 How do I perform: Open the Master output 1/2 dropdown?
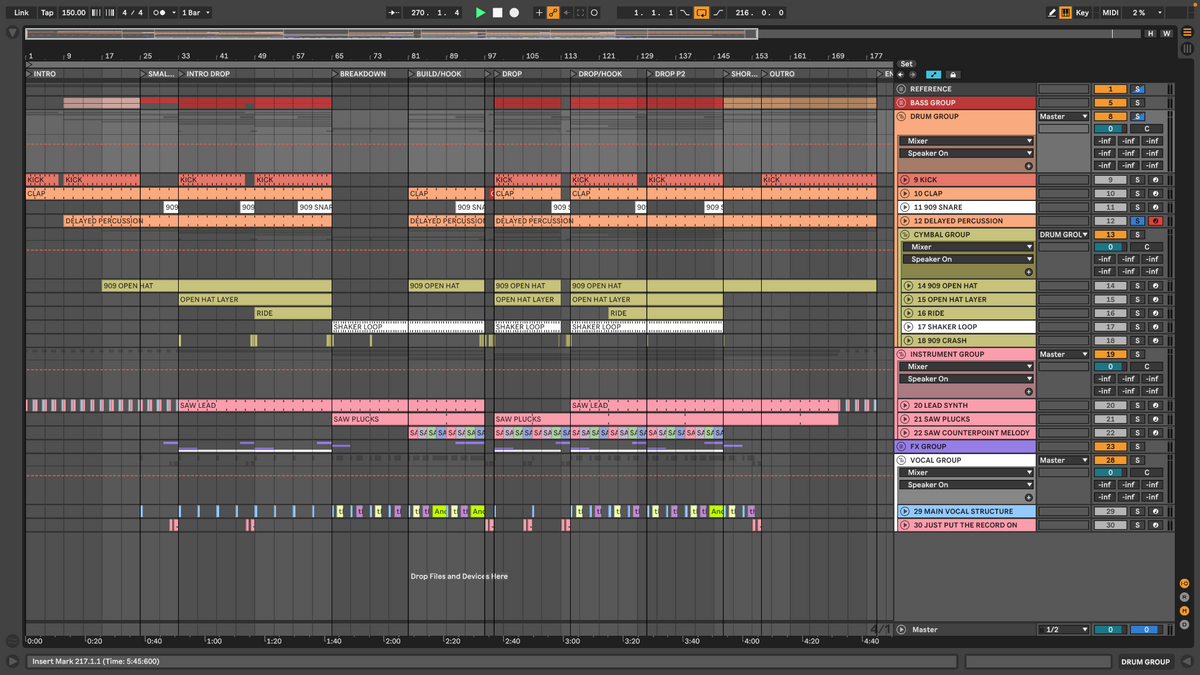(1062, 630)
